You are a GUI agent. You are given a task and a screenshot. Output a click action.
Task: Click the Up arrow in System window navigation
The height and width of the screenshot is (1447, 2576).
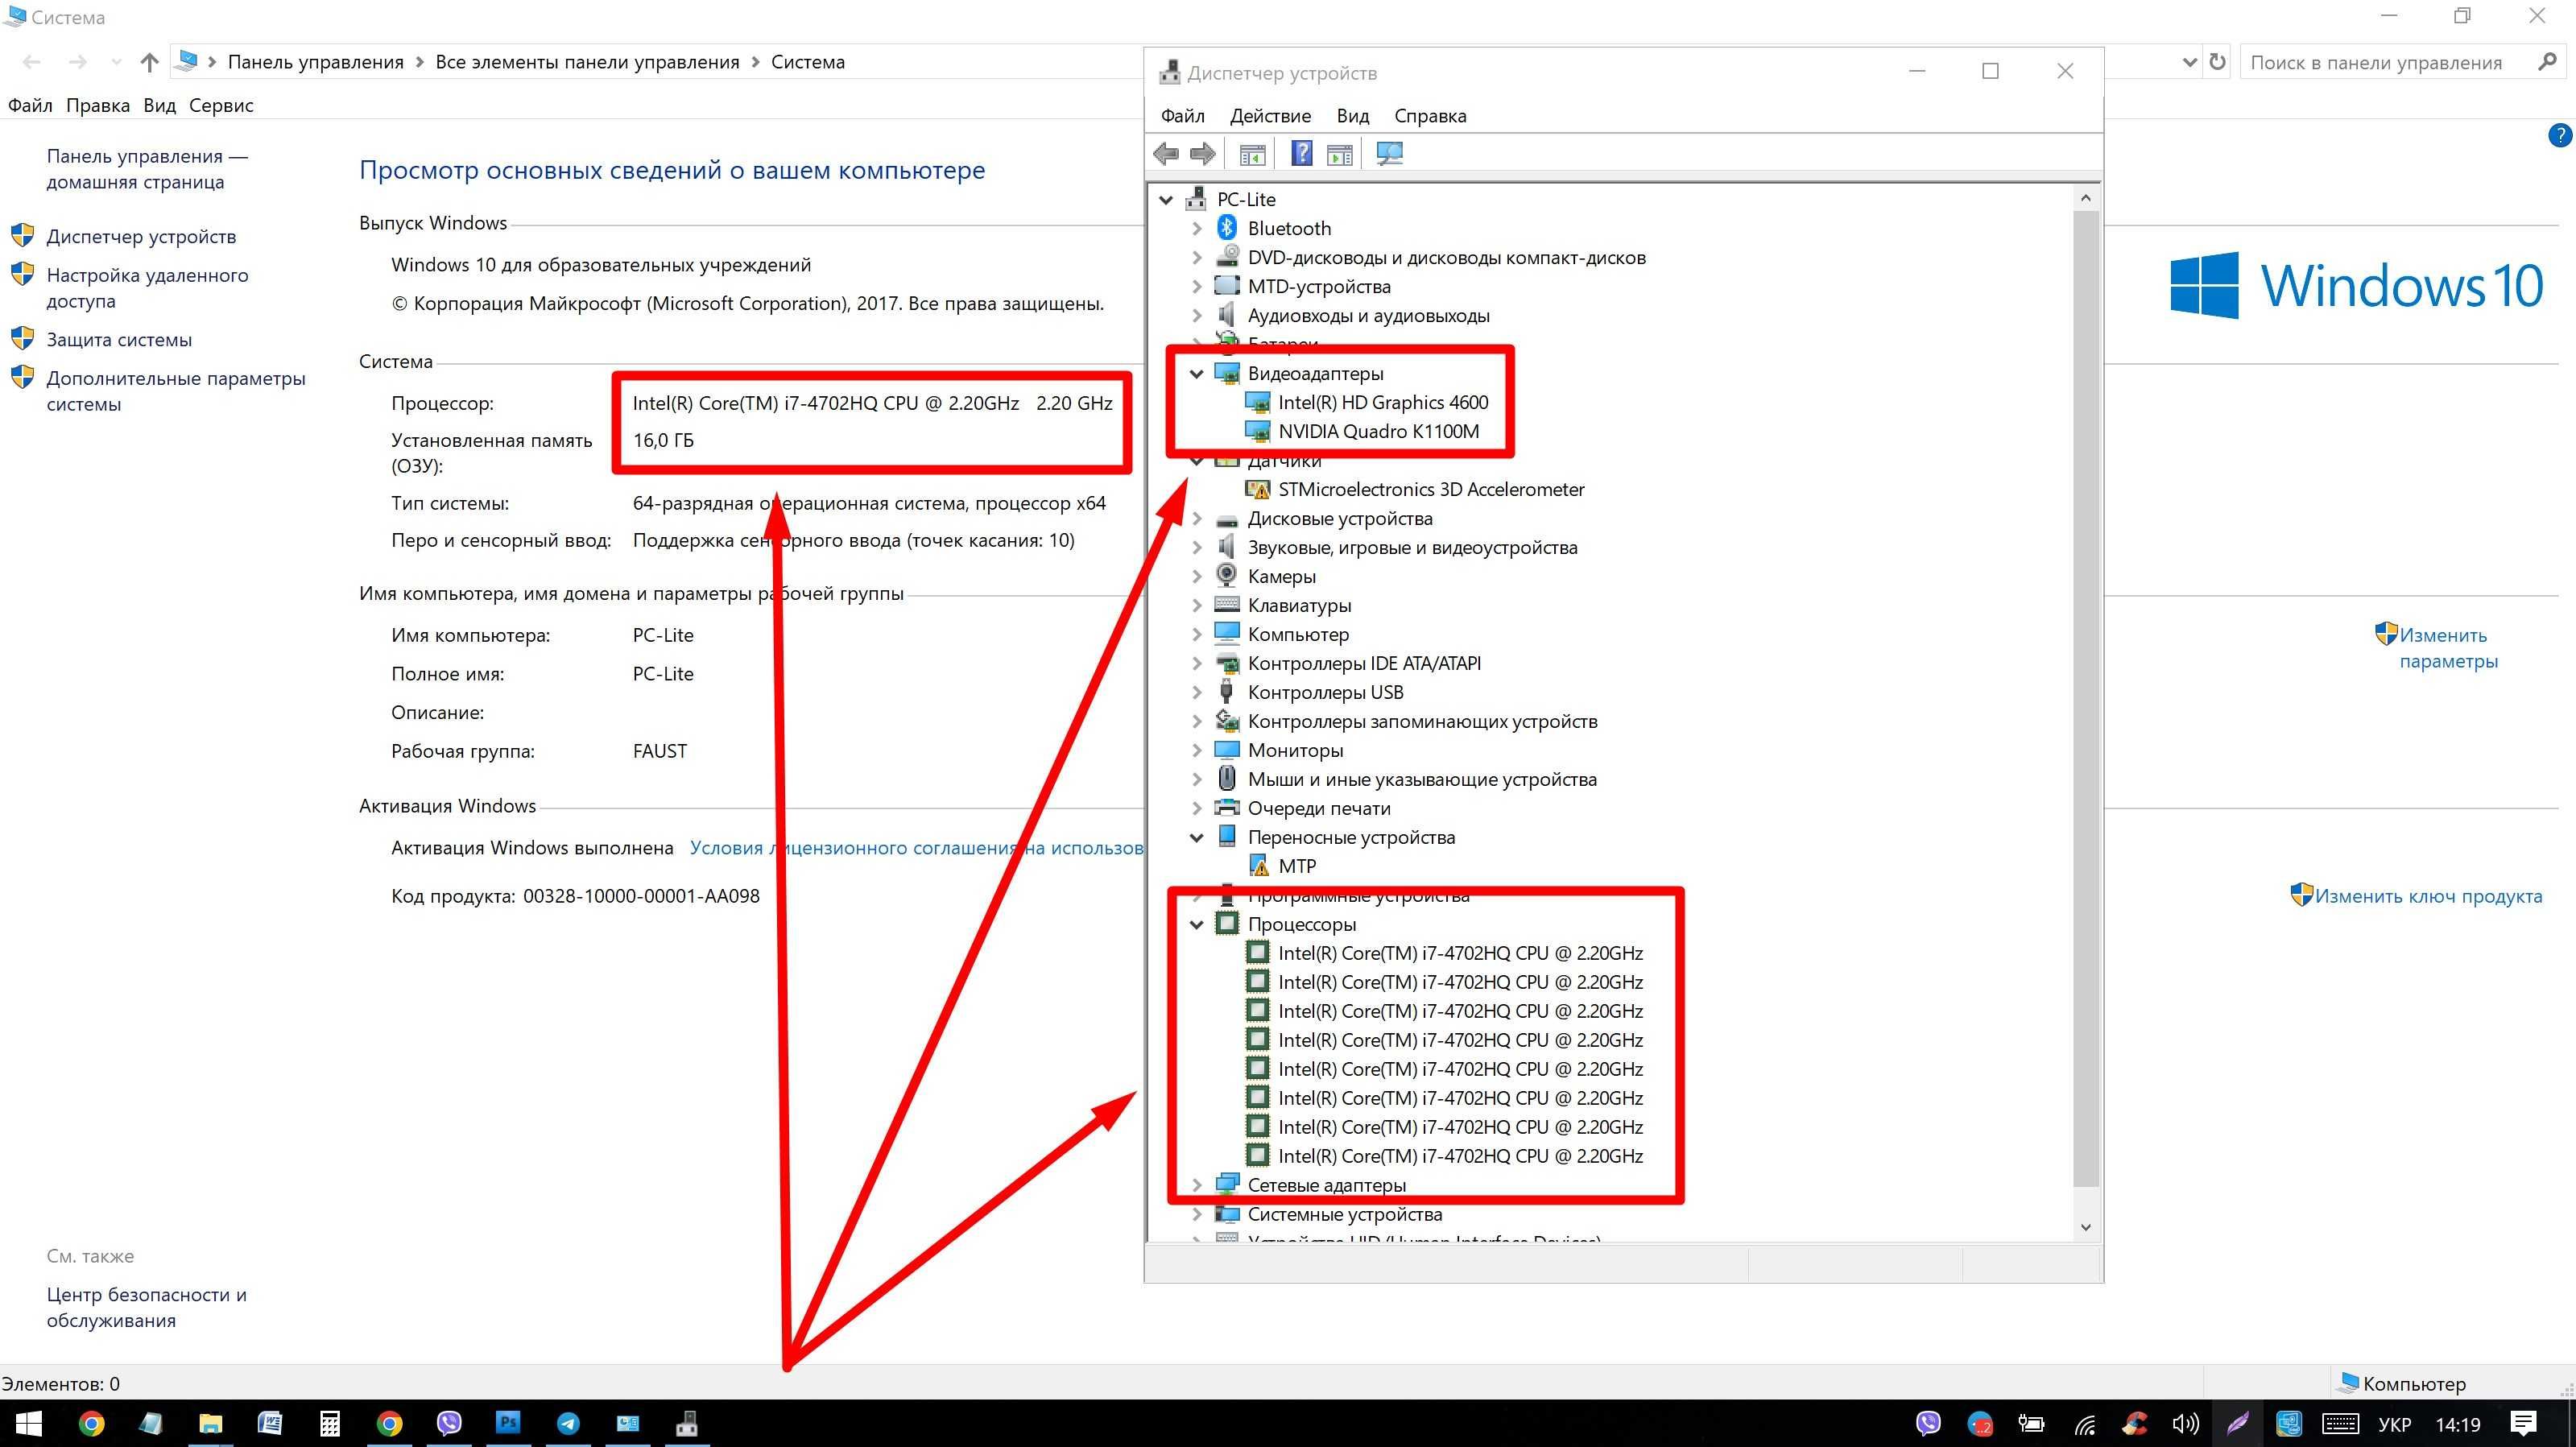[149, 62]
